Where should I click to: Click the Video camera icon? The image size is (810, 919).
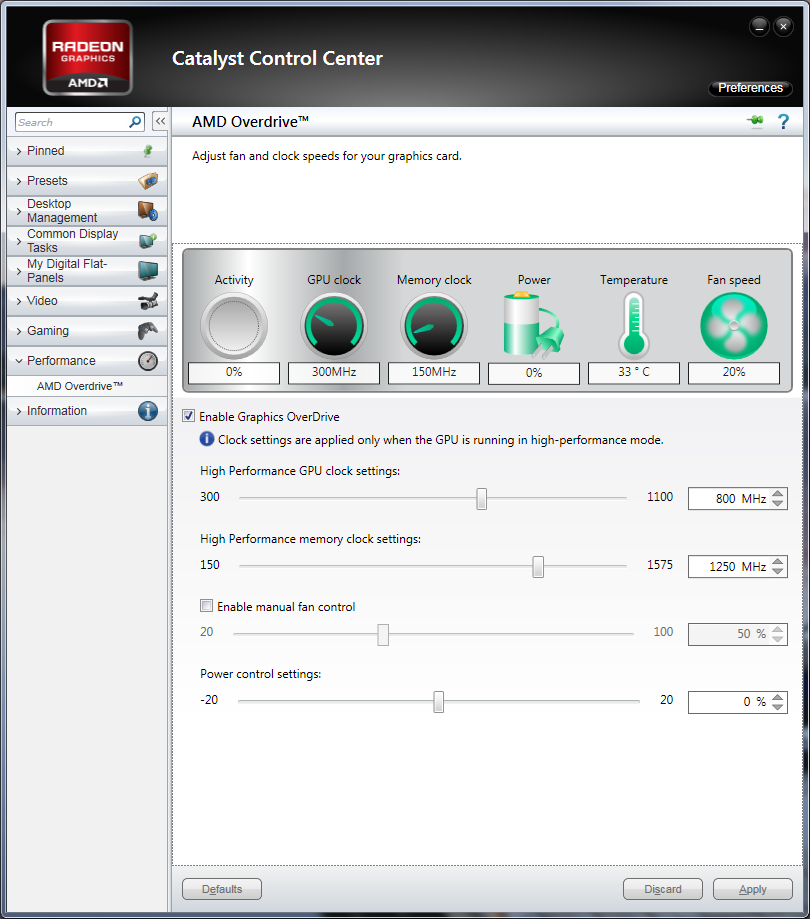click(148, 301)
